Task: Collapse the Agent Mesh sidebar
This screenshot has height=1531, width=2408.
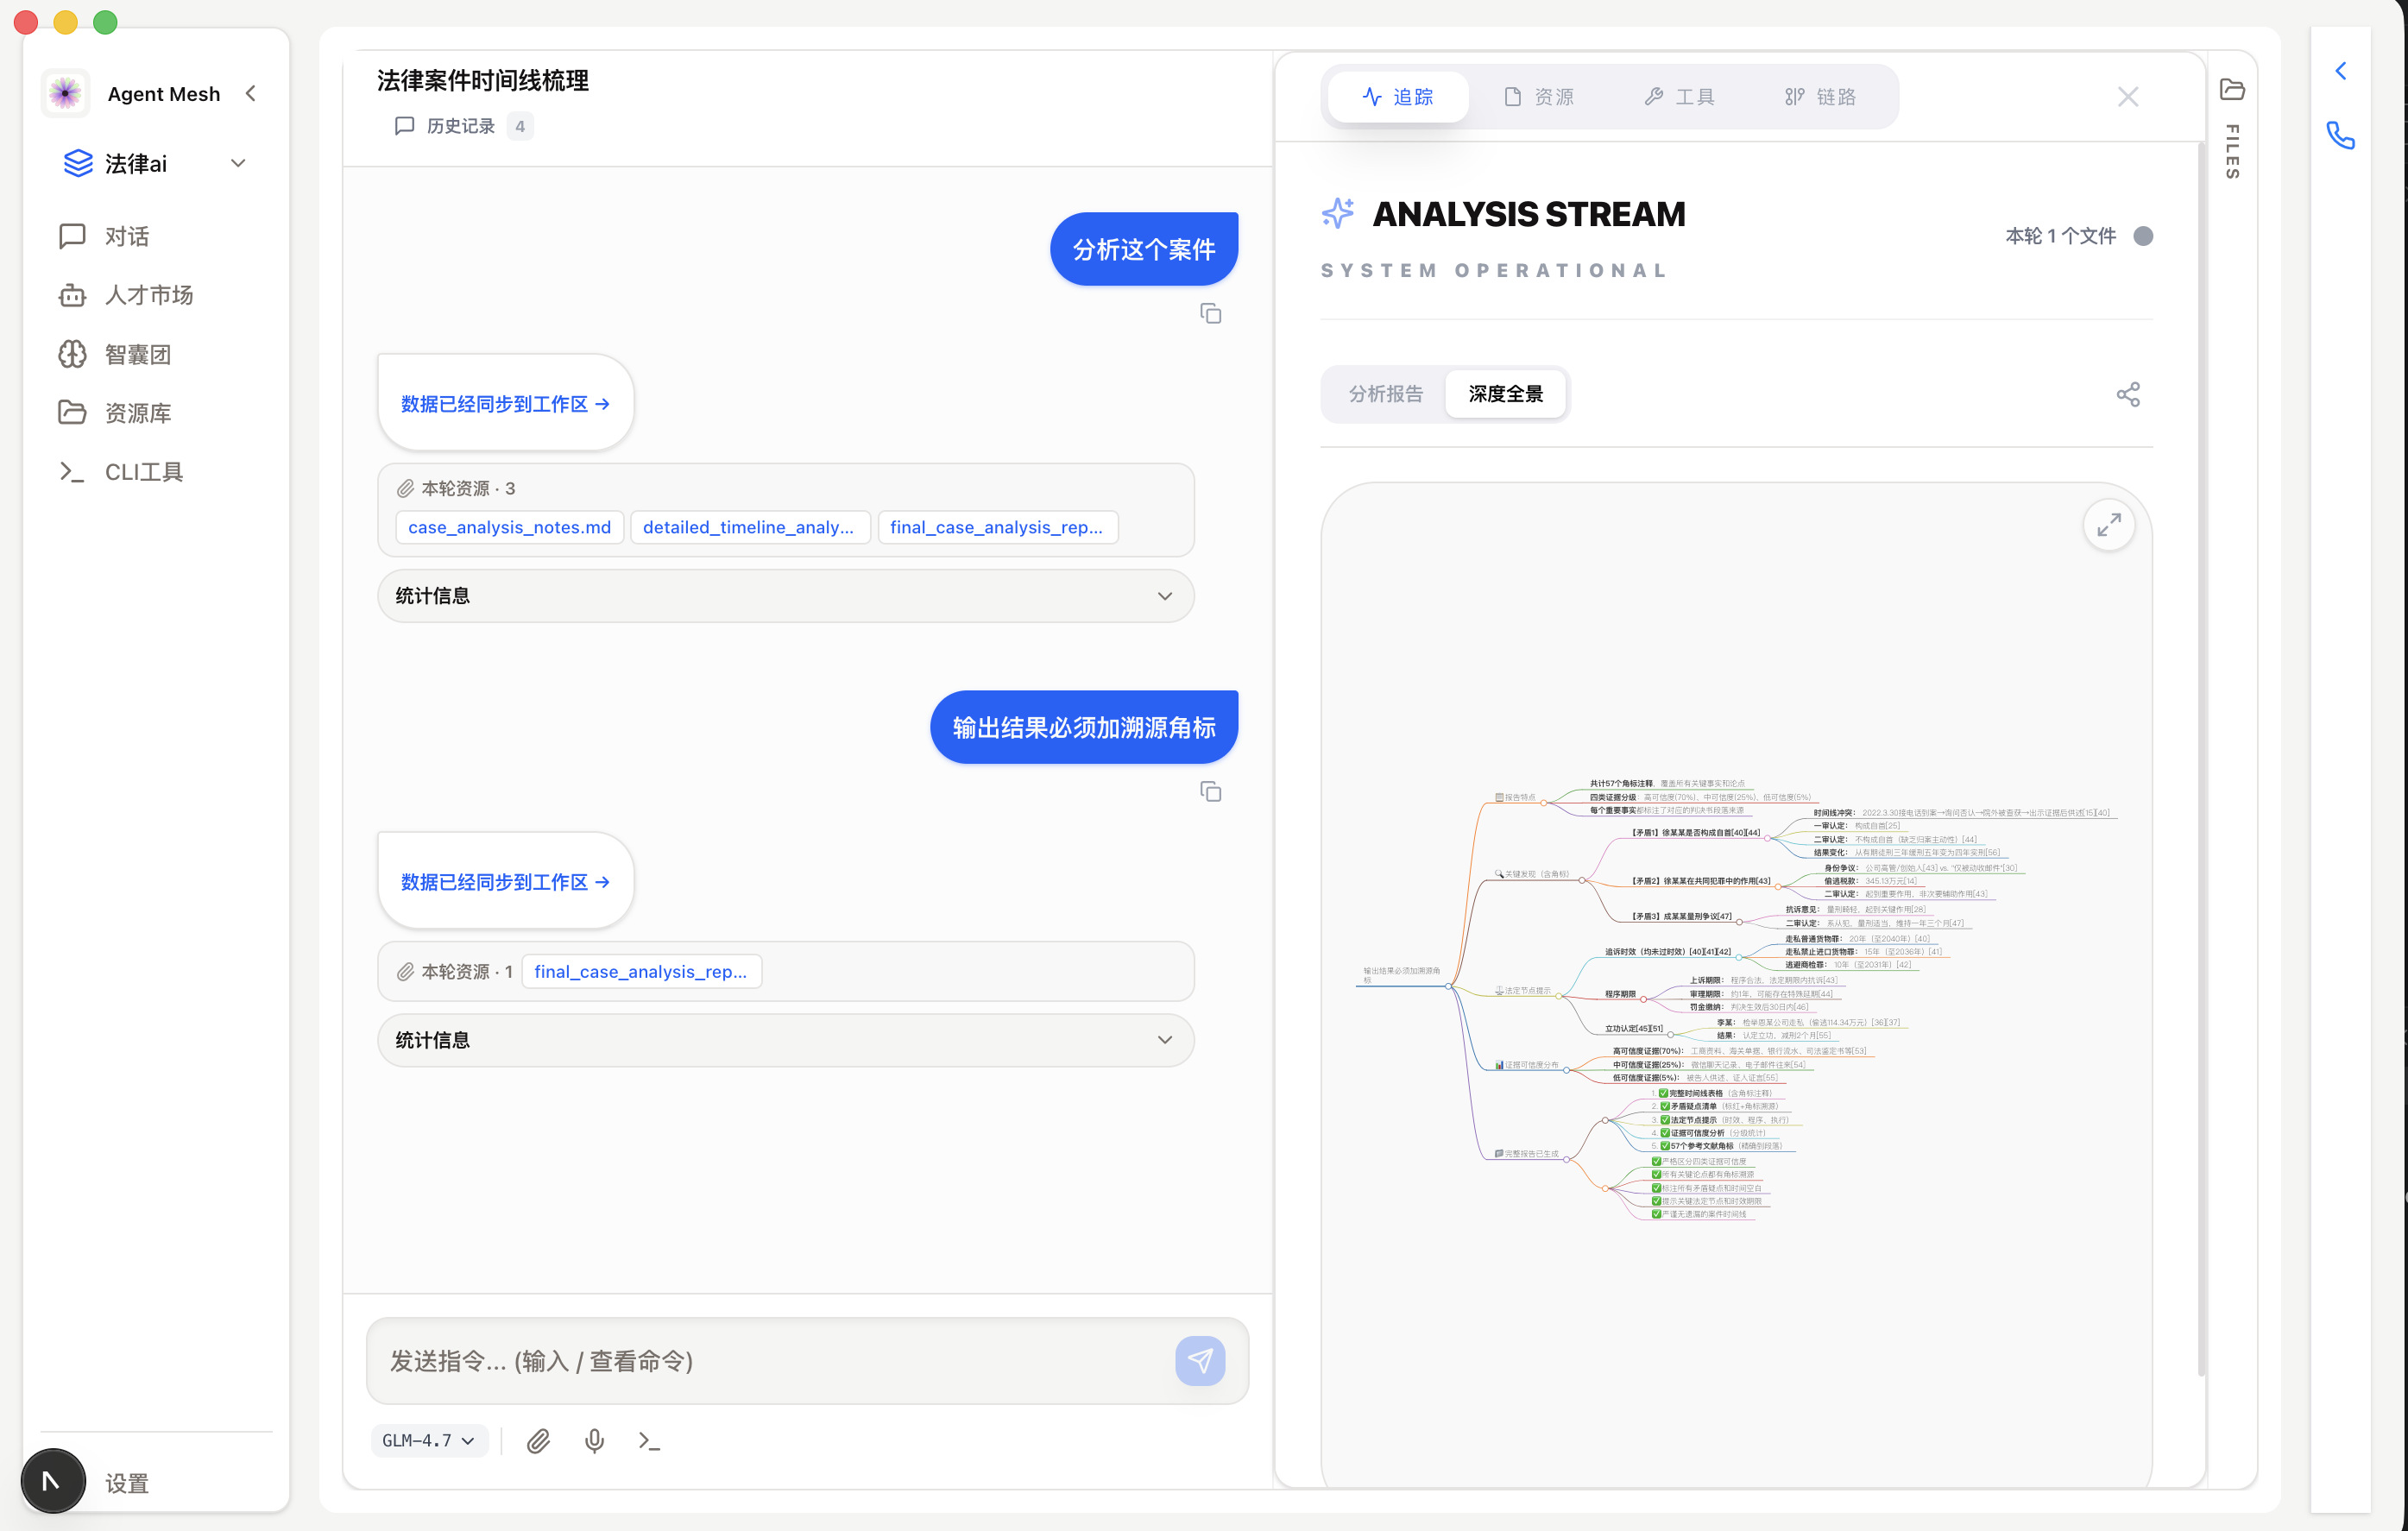Action: click(251, 93)
